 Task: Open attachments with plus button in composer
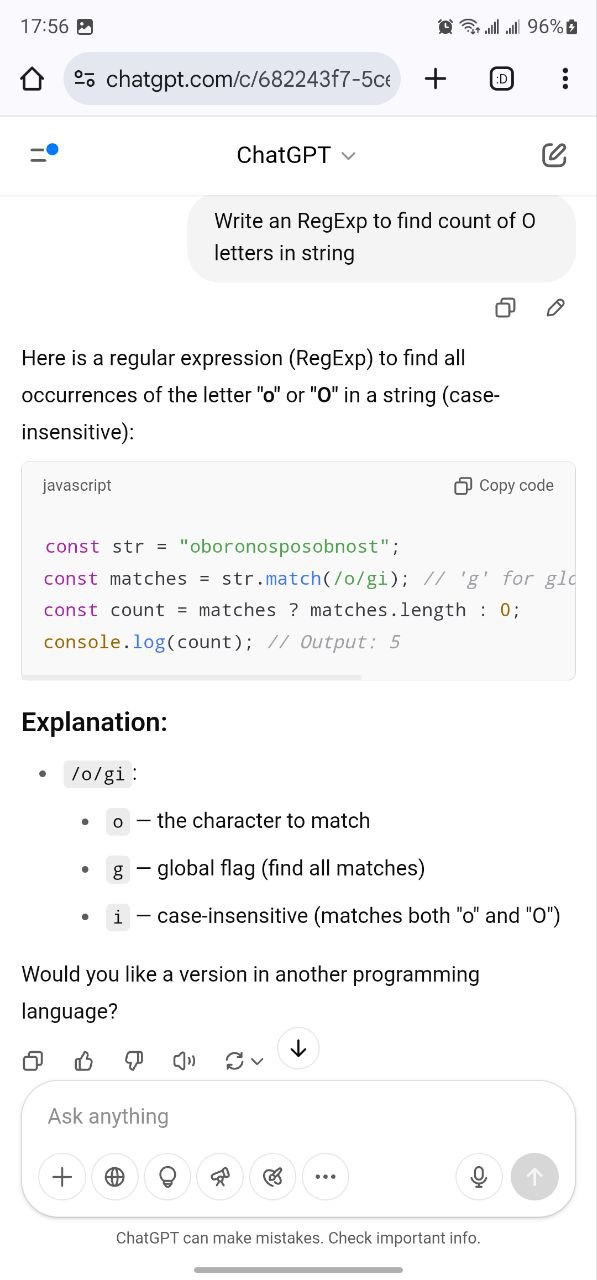(x=62, y=1177)
